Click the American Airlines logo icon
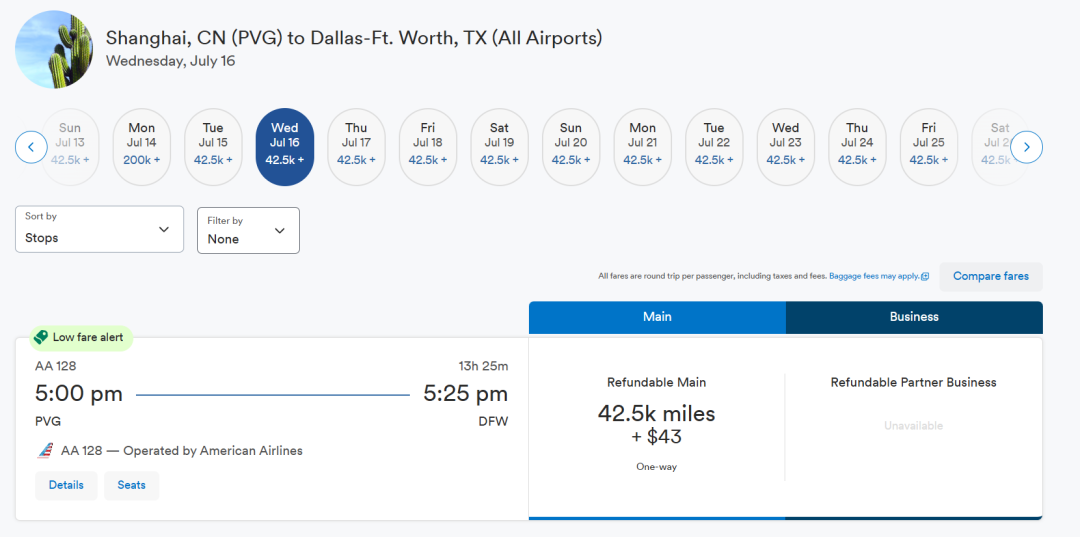The image size is (1080, 537). click(x=45, y=451)
